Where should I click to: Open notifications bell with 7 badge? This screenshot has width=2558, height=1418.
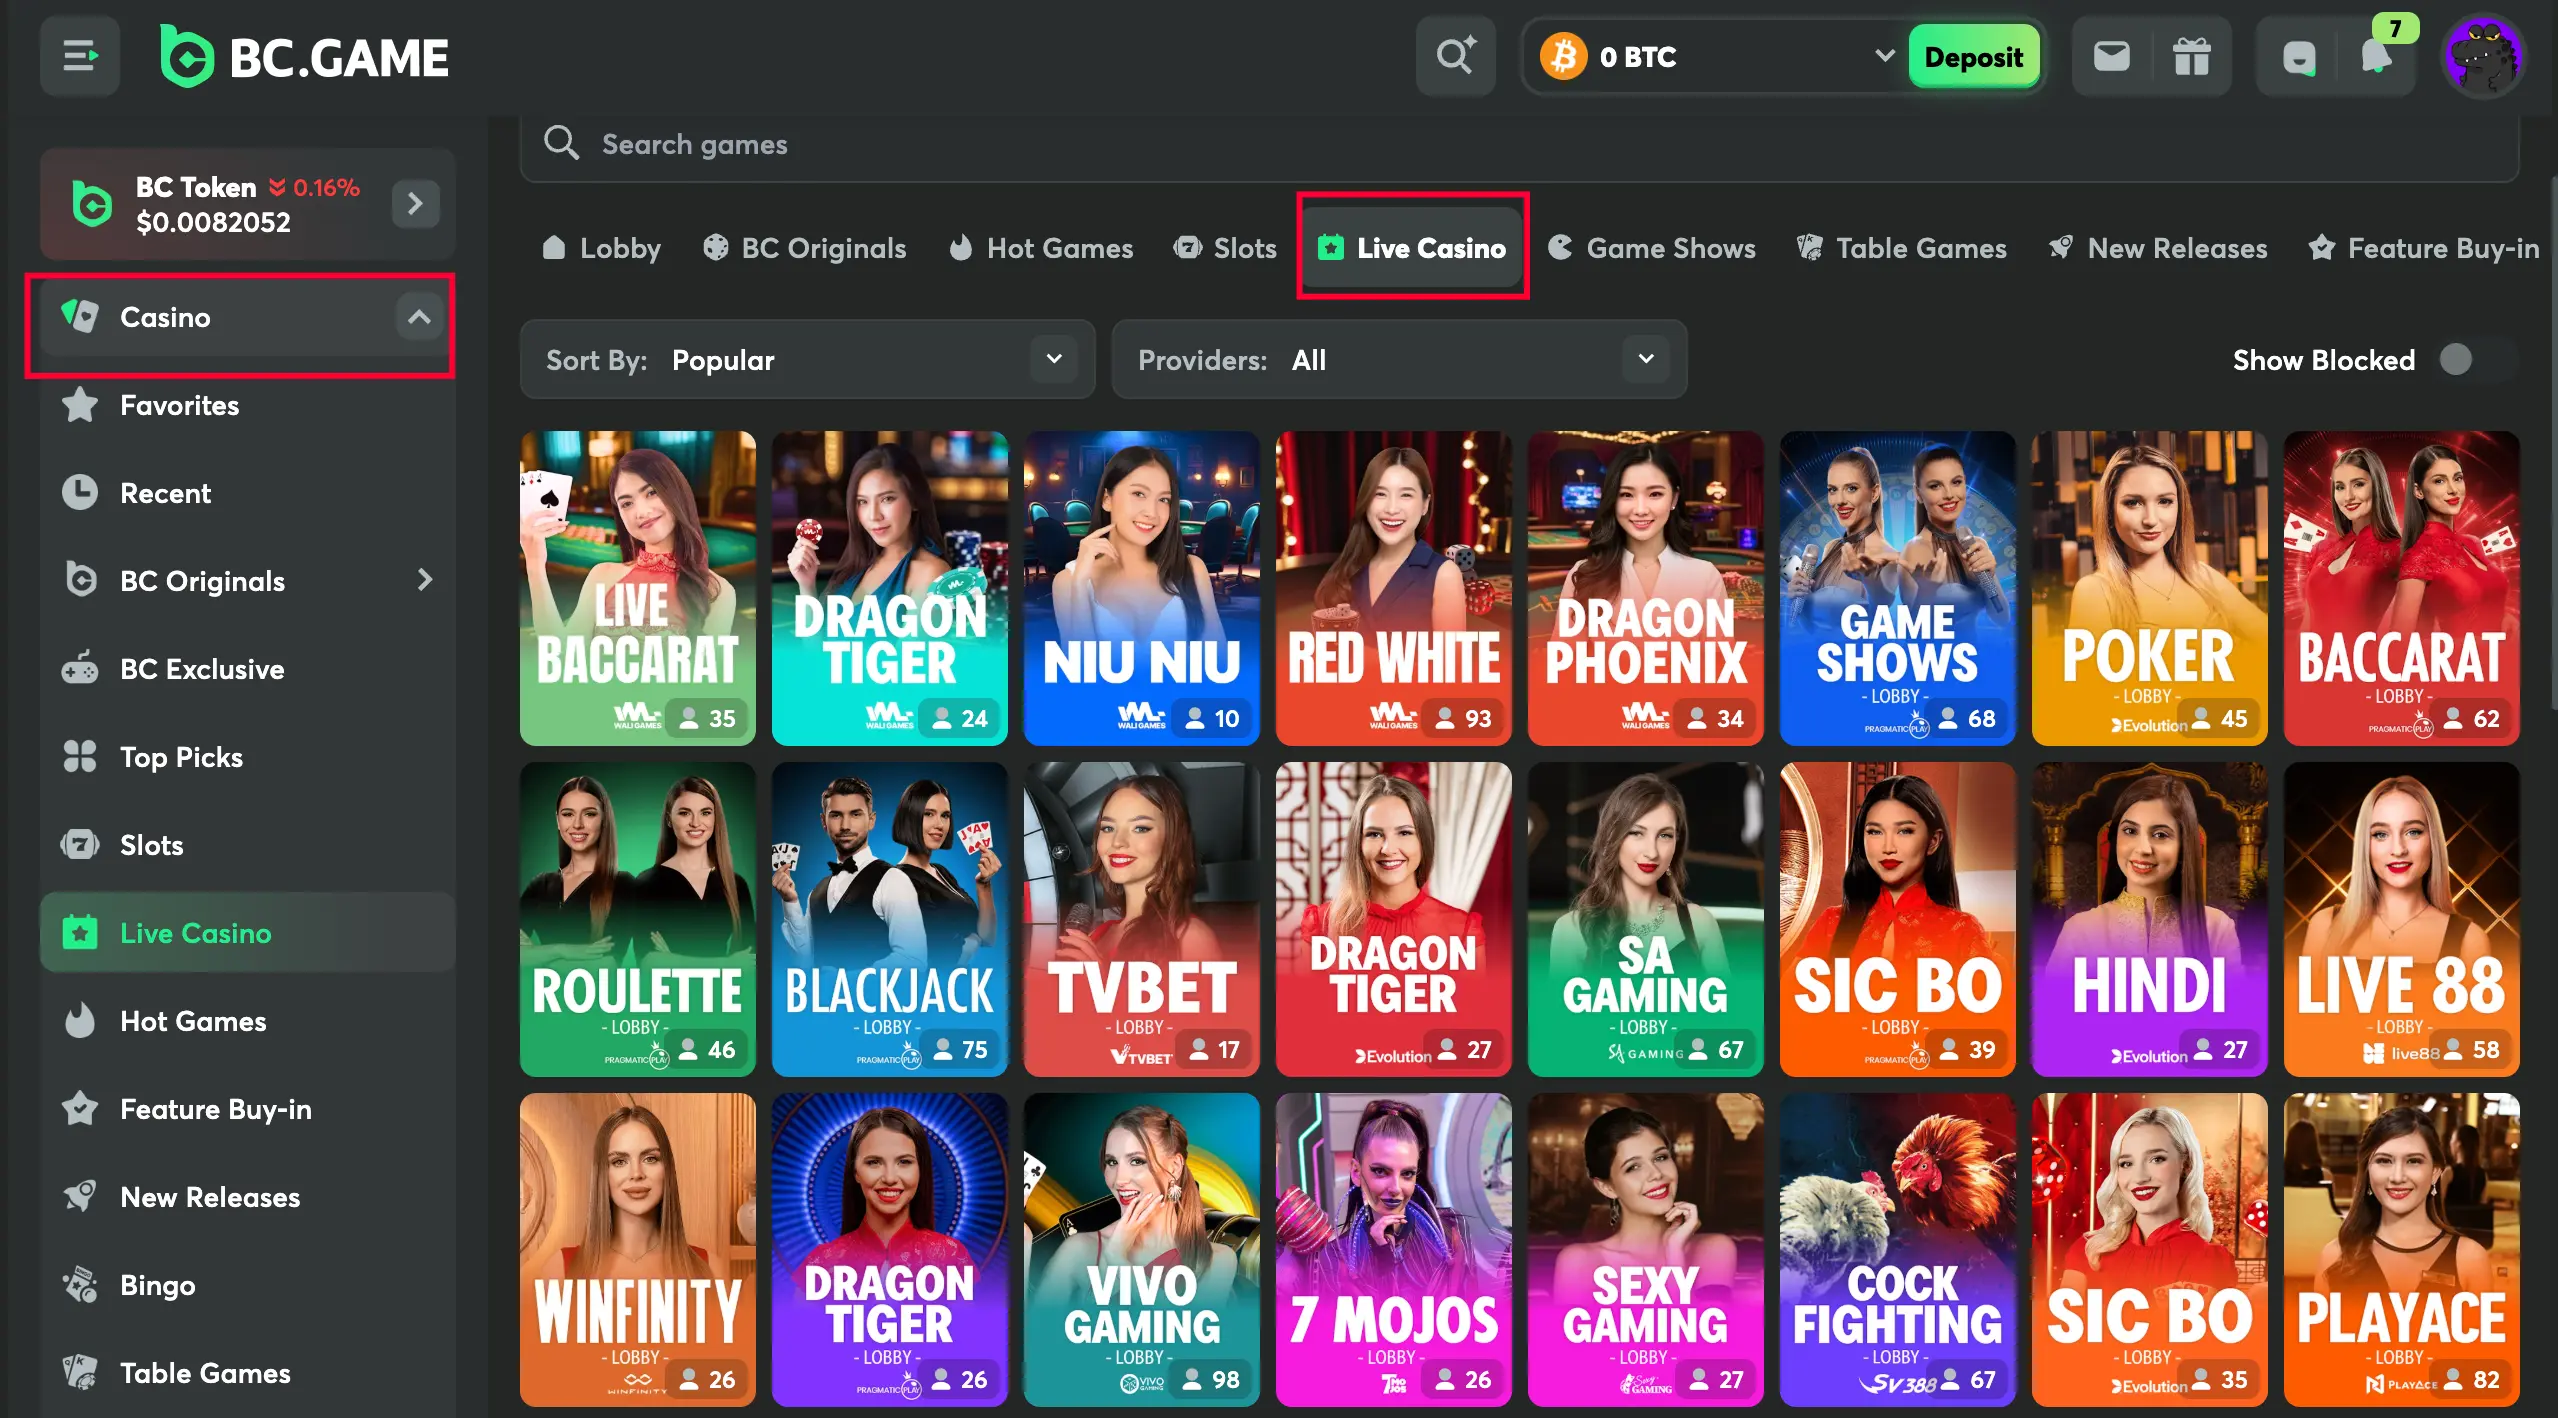click(x=2378, y=56)
